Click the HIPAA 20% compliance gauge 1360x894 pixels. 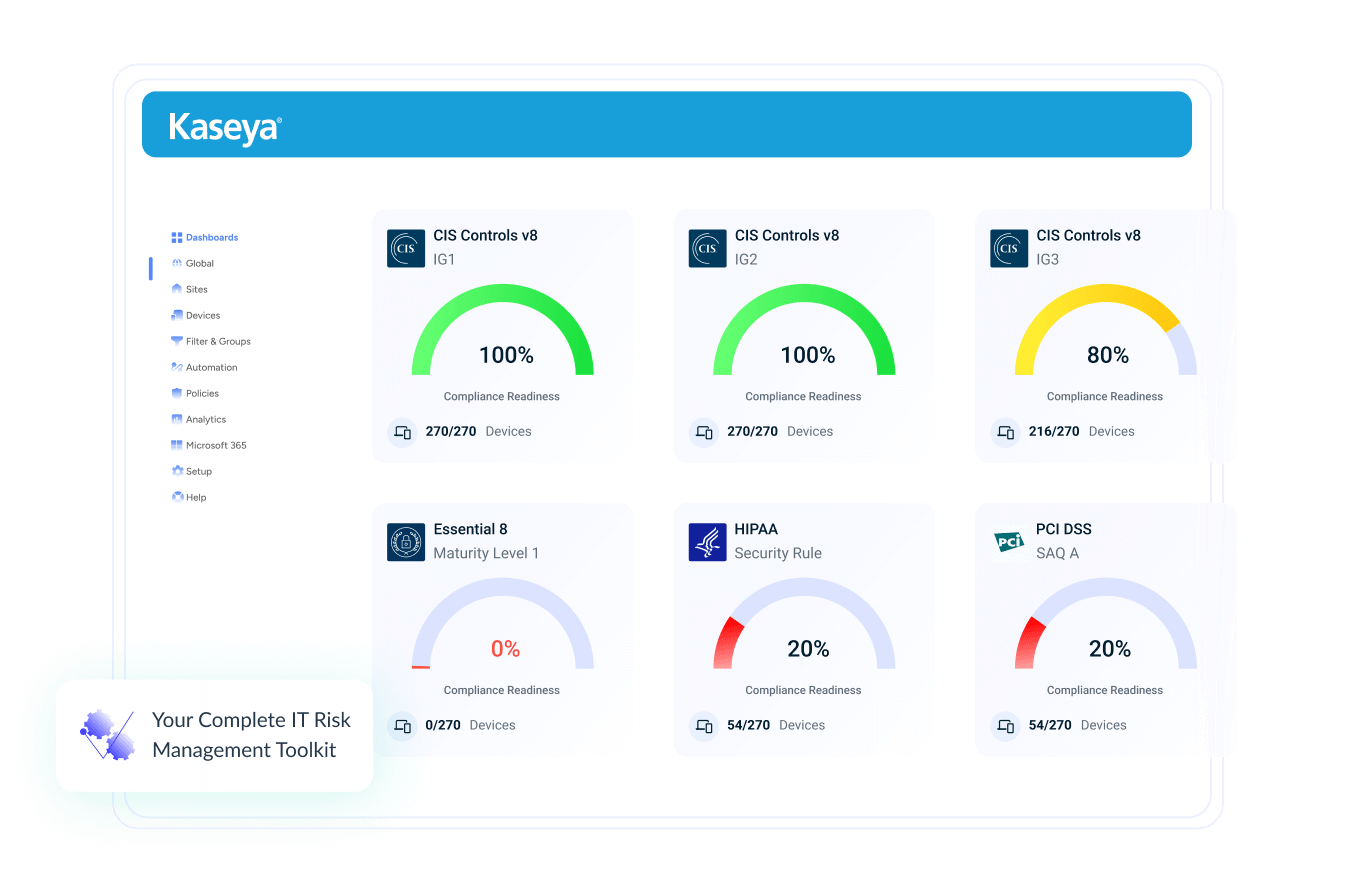tap(804, 624)
